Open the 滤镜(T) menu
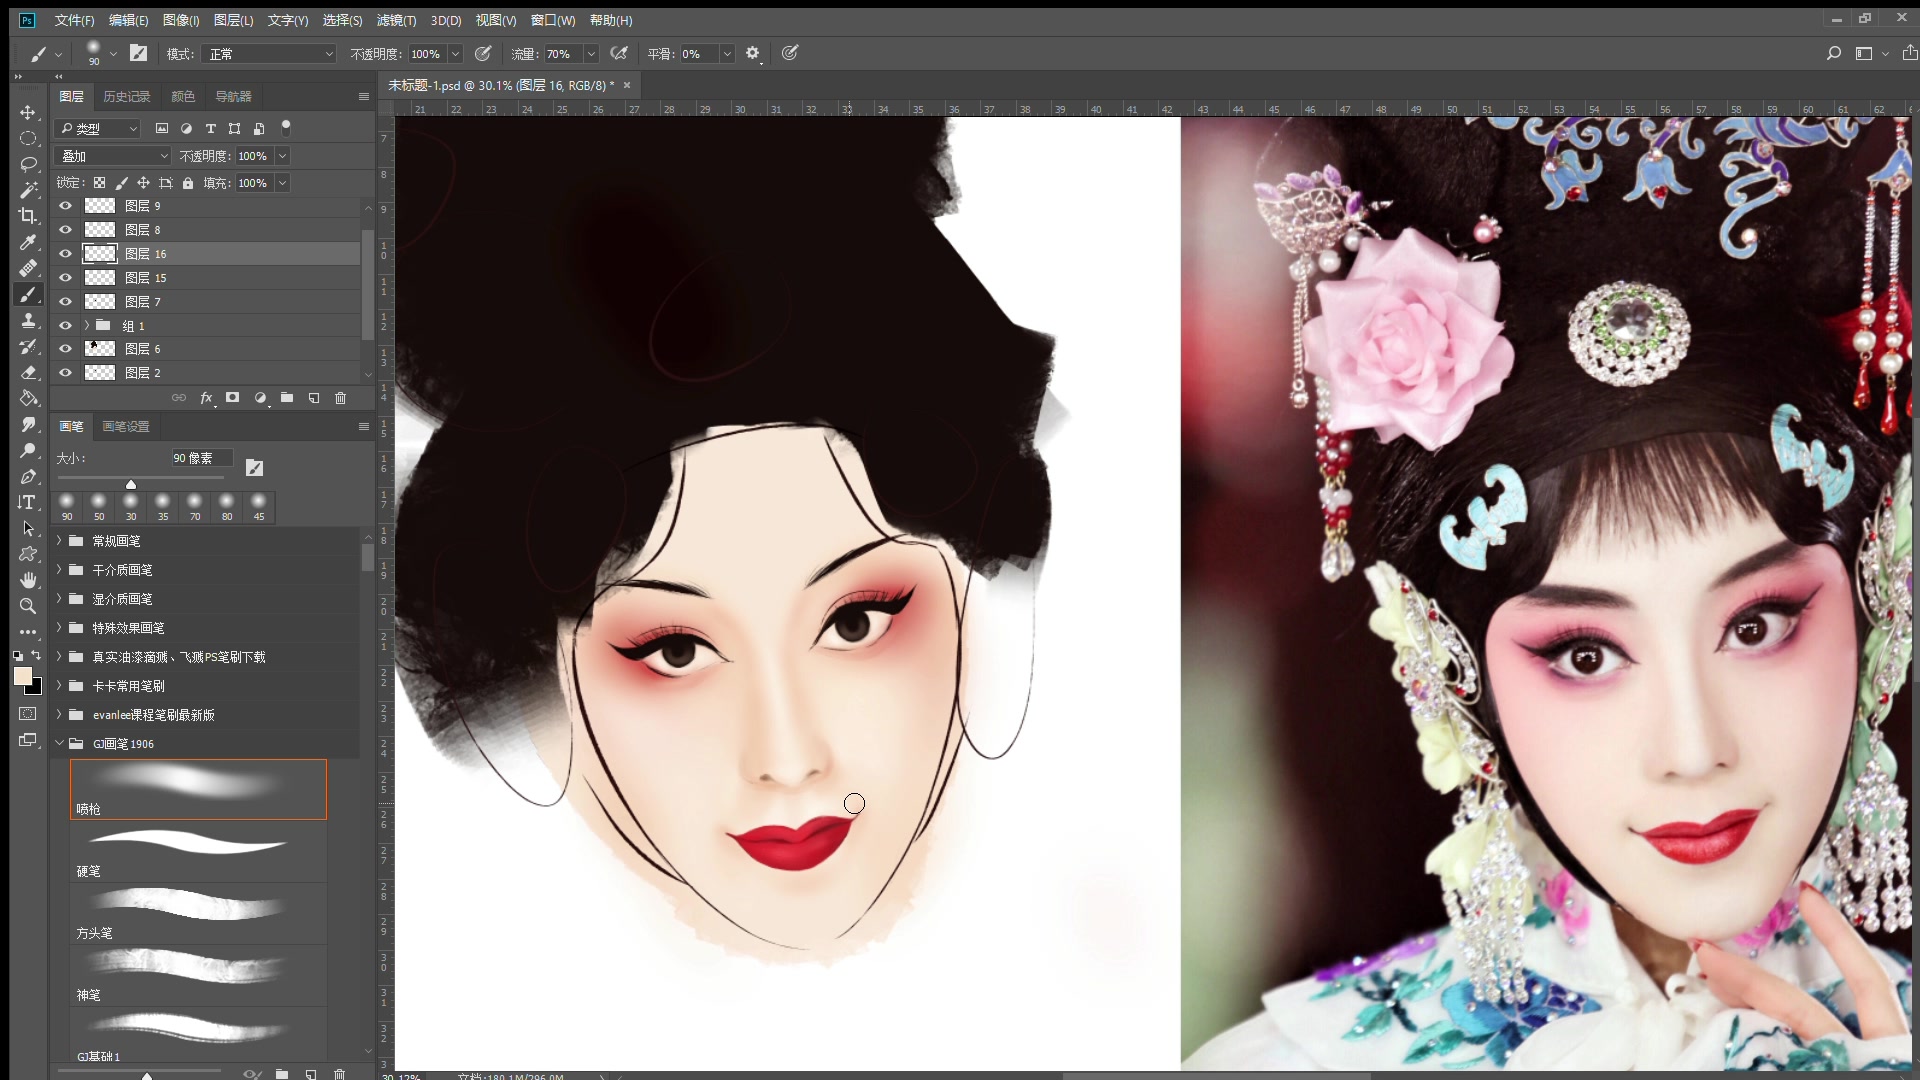This screenshot has height=1080, width=1920. click(x=396, y=20)
